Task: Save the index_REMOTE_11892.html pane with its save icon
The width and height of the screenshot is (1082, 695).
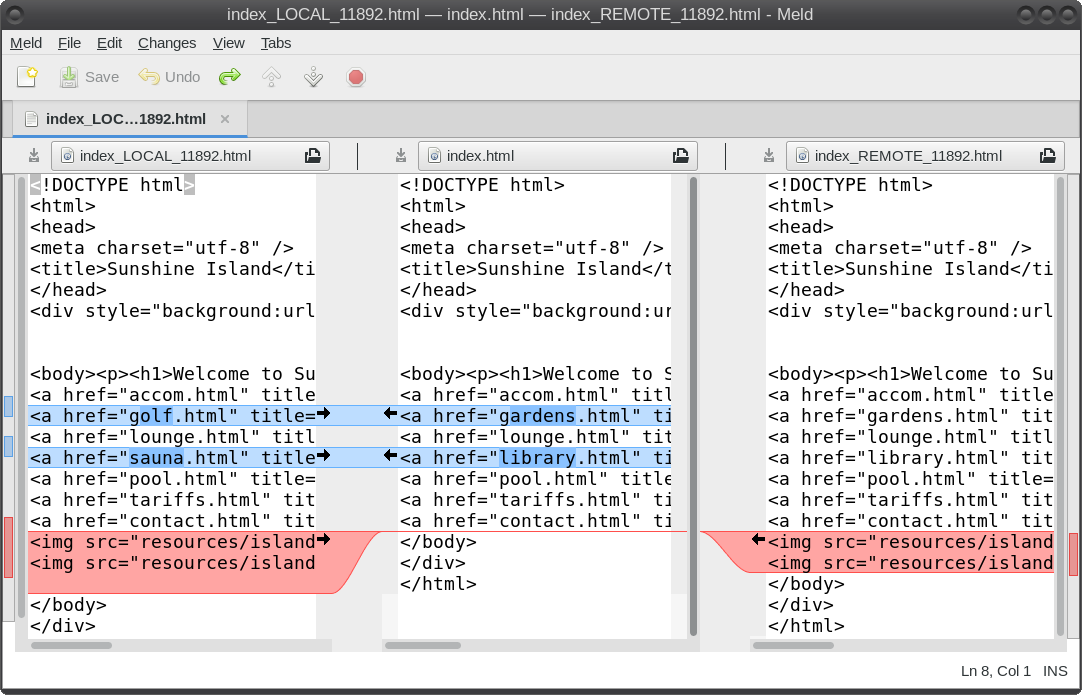Action: (x=769, y=156)
